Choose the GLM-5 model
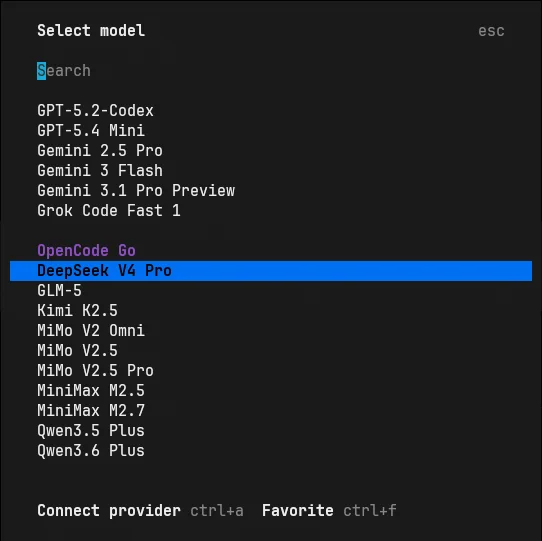The image size is (542, 541). pos(271,291)
